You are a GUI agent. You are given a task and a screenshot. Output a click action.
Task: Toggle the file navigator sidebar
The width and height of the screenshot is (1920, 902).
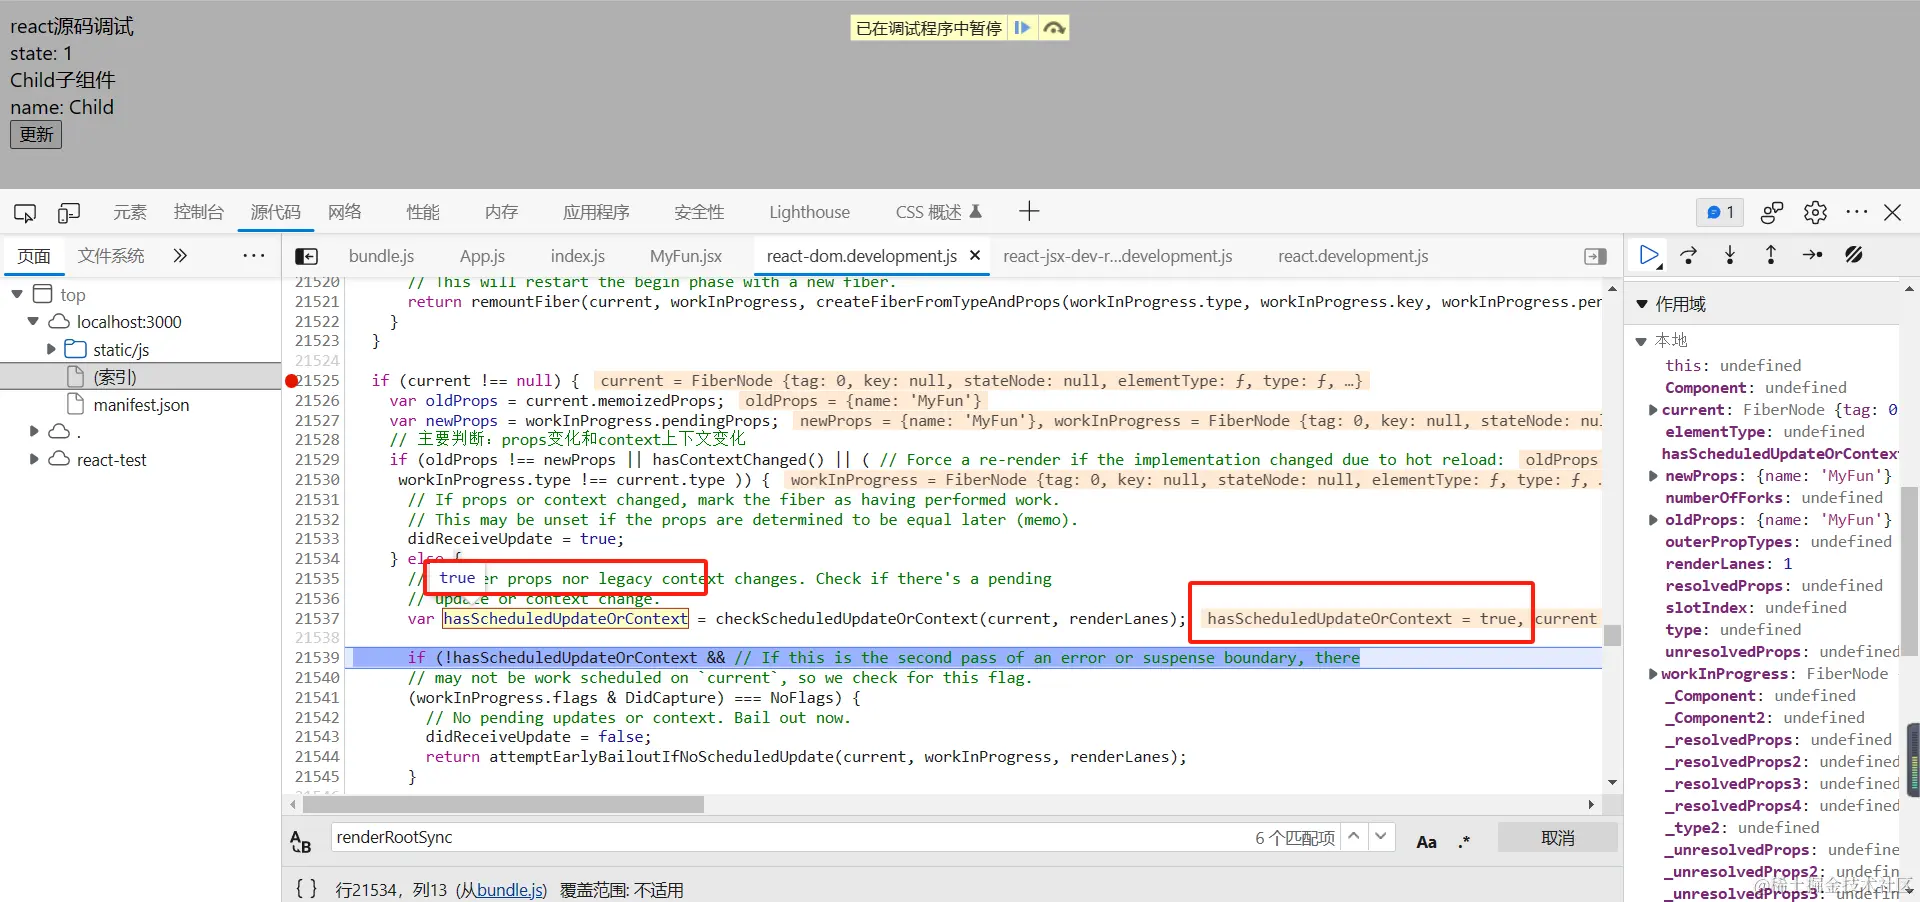[x=307, y=257]
